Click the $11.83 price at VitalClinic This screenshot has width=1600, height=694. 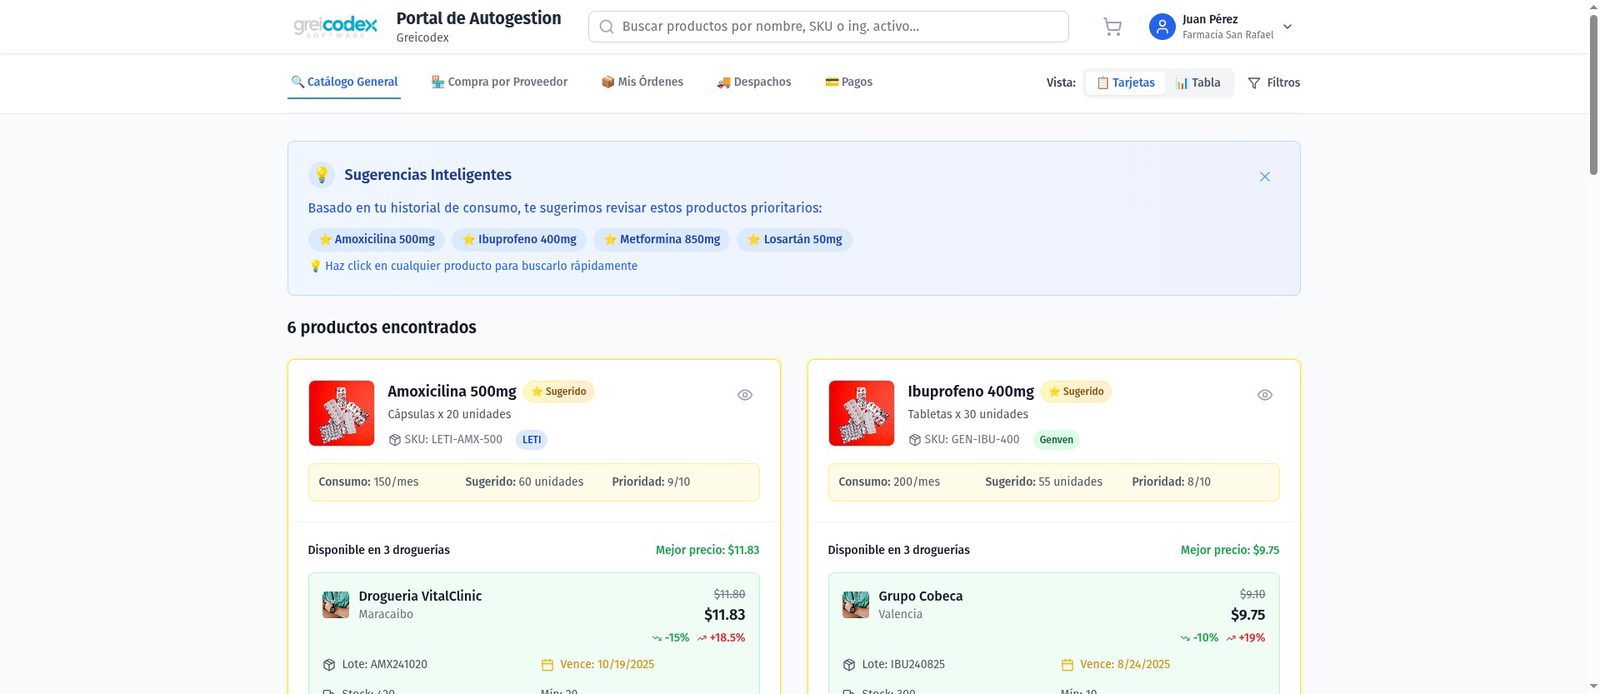tap(725, 615)
